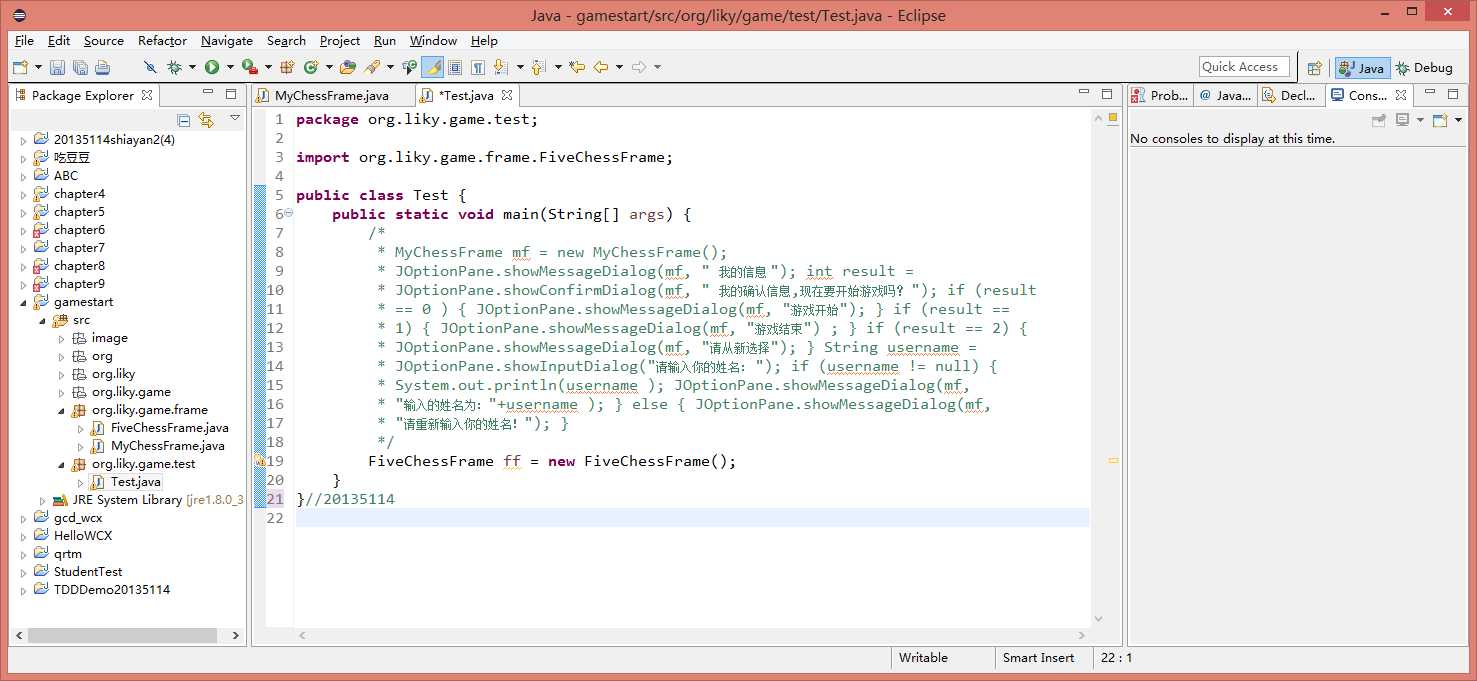
Task: Toggle Mark Occurrences highlighter button
Action: pos(432,67)
